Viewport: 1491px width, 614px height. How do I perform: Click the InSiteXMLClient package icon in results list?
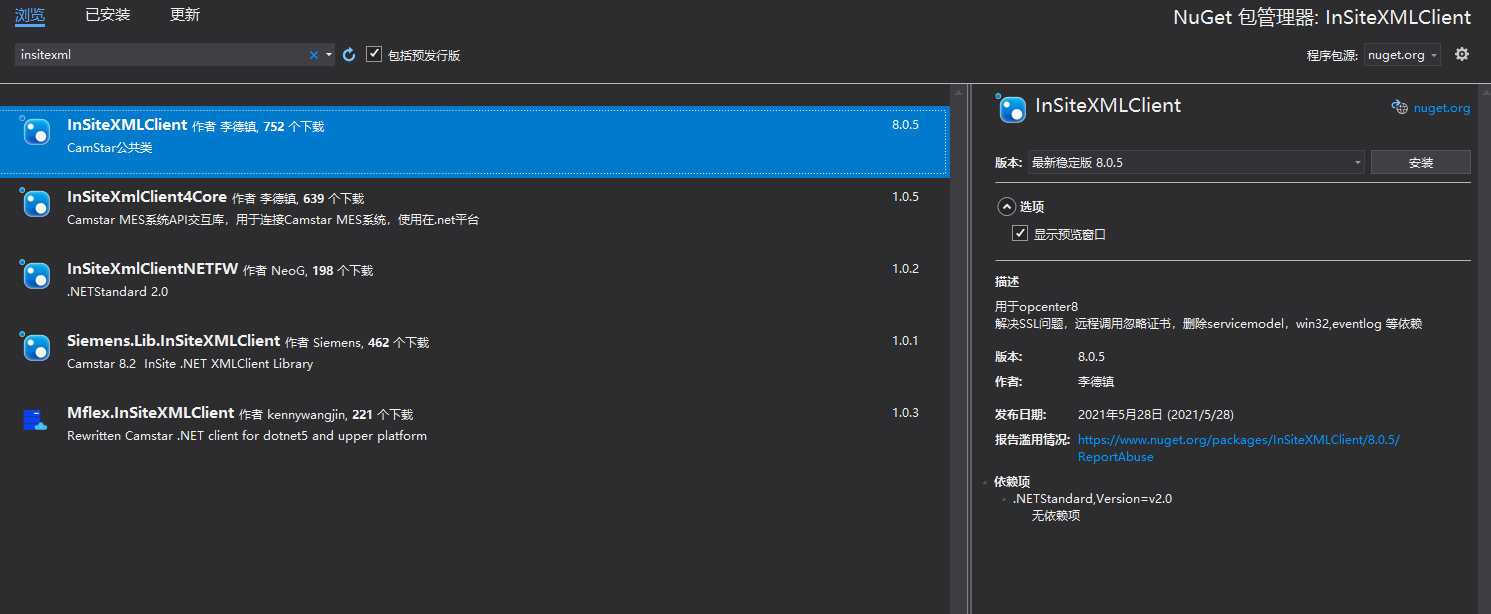point(36,131)
